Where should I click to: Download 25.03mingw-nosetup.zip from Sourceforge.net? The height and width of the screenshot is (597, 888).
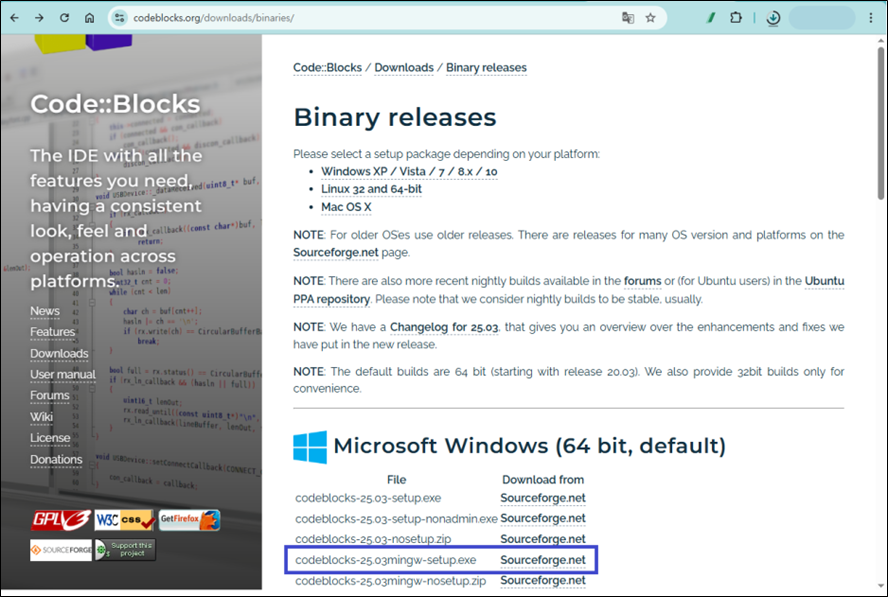tap(543, 581)
